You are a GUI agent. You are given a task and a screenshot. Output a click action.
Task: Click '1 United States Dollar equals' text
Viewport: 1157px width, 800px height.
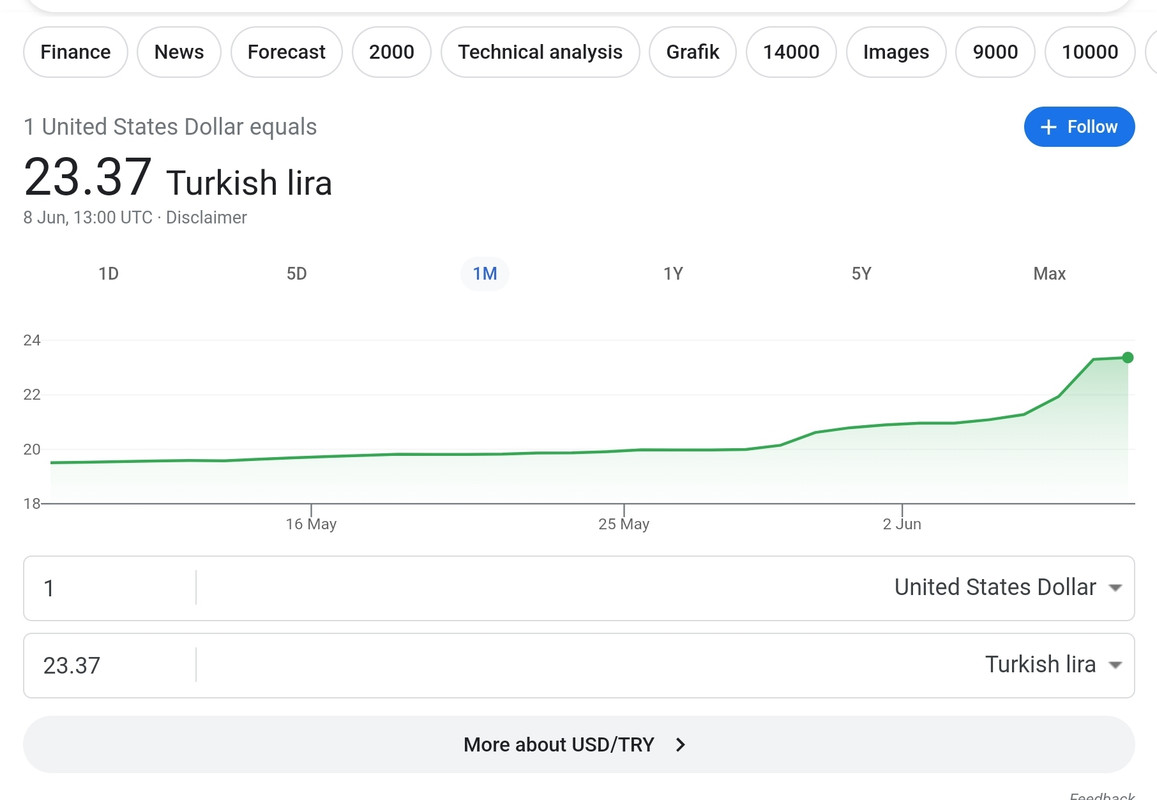(170, 127)
